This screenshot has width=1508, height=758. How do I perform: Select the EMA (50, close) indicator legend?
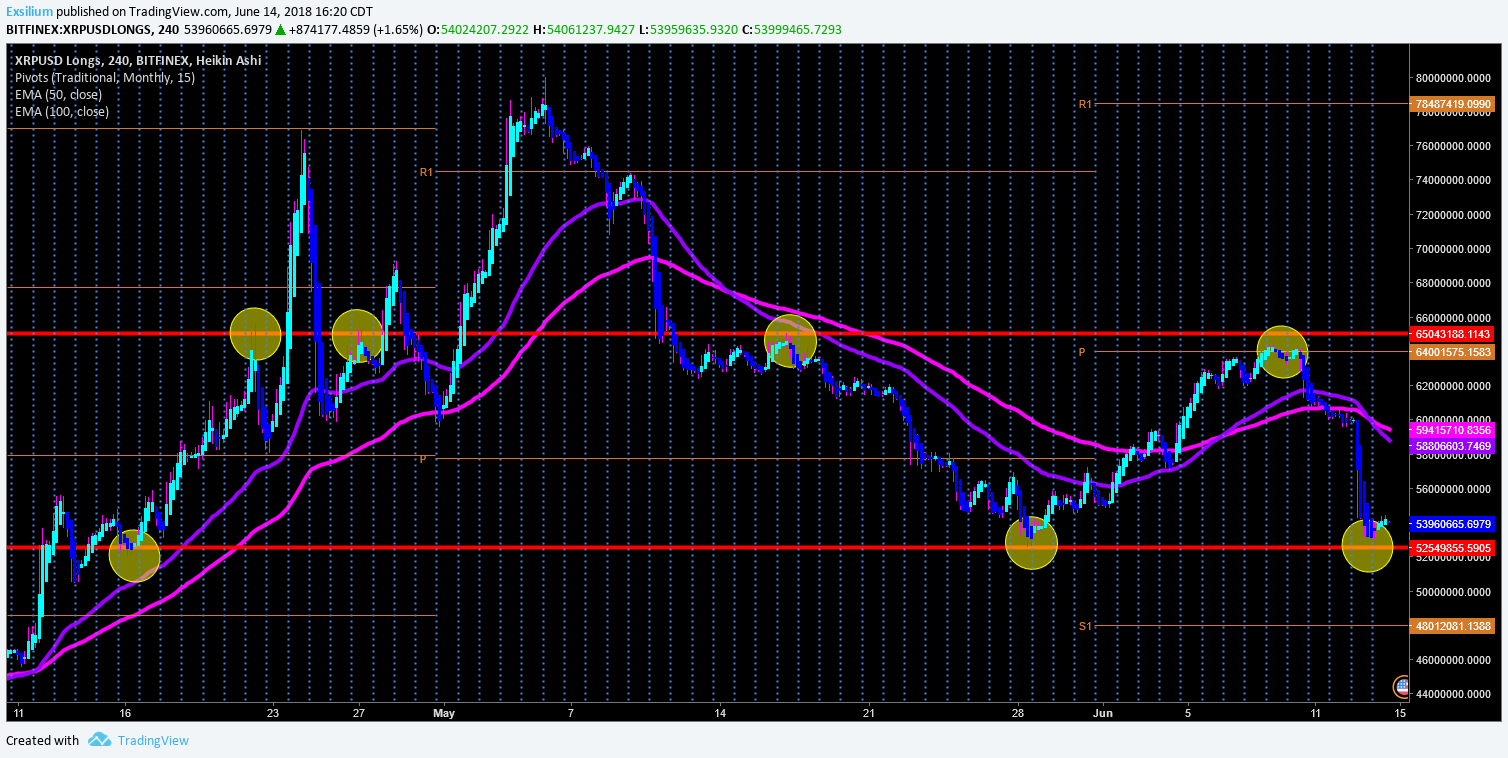point(58,94)
